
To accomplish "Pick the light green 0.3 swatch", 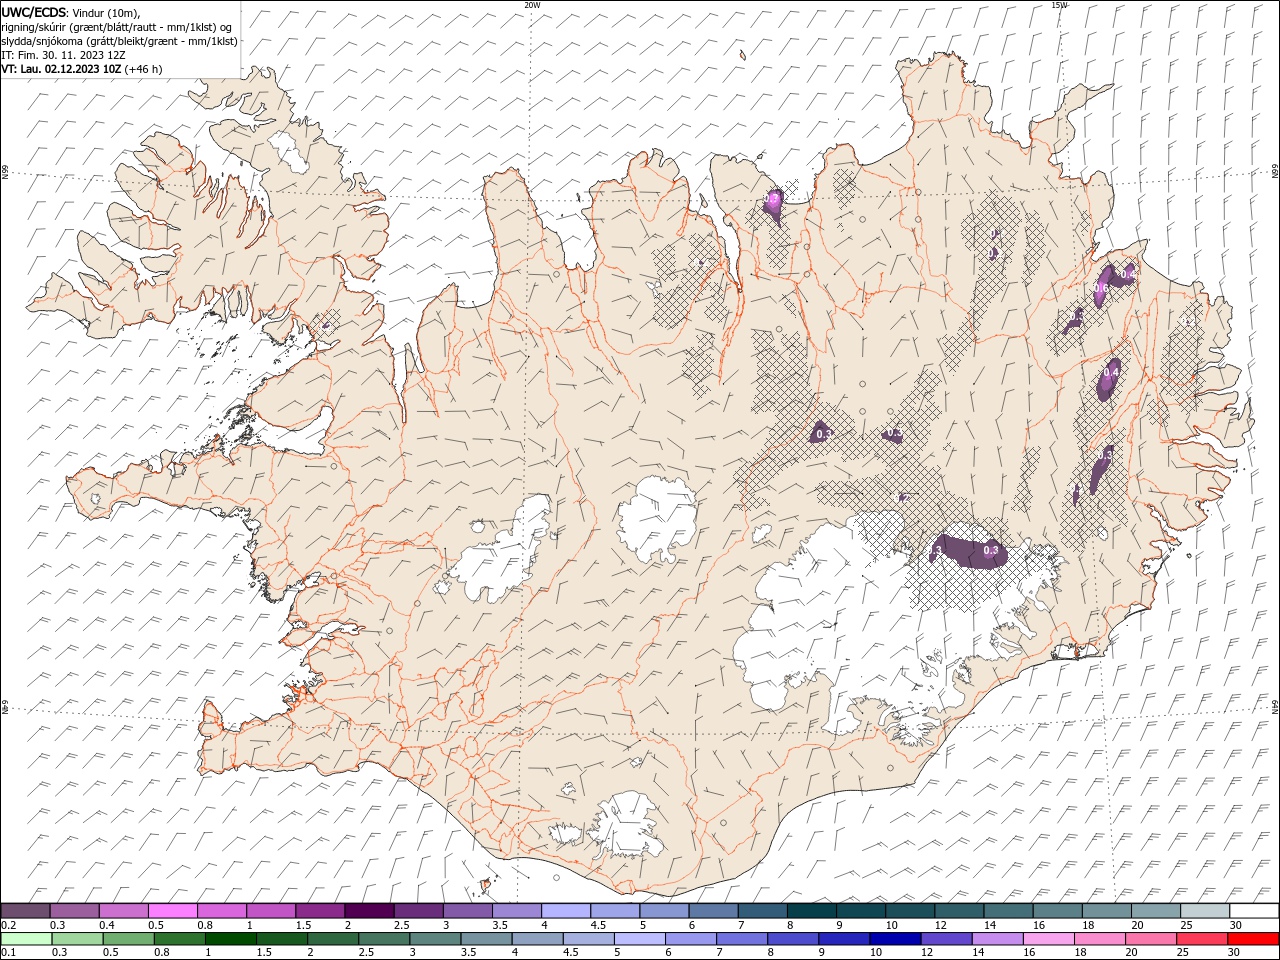I will pos(77,939).
